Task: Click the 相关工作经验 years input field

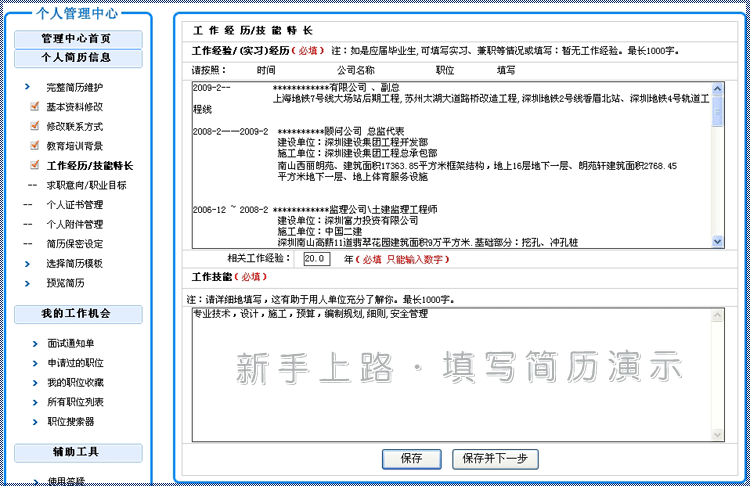Action: pyautogui.click(x=317, y=259)
